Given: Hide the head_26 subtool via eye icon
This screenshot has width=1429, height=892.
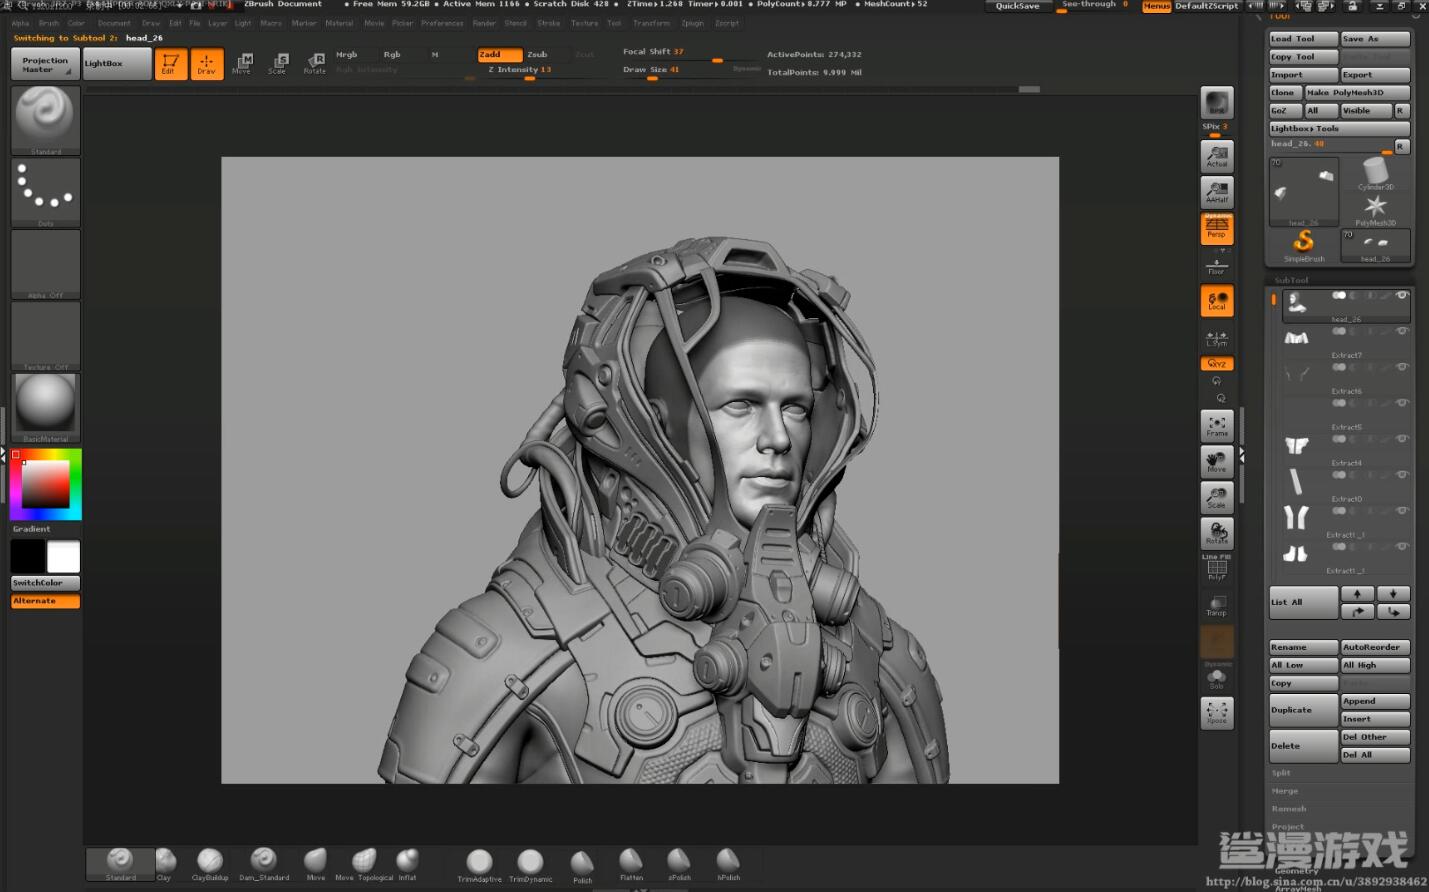Looking at the screenshot, I should [1402, 295].
